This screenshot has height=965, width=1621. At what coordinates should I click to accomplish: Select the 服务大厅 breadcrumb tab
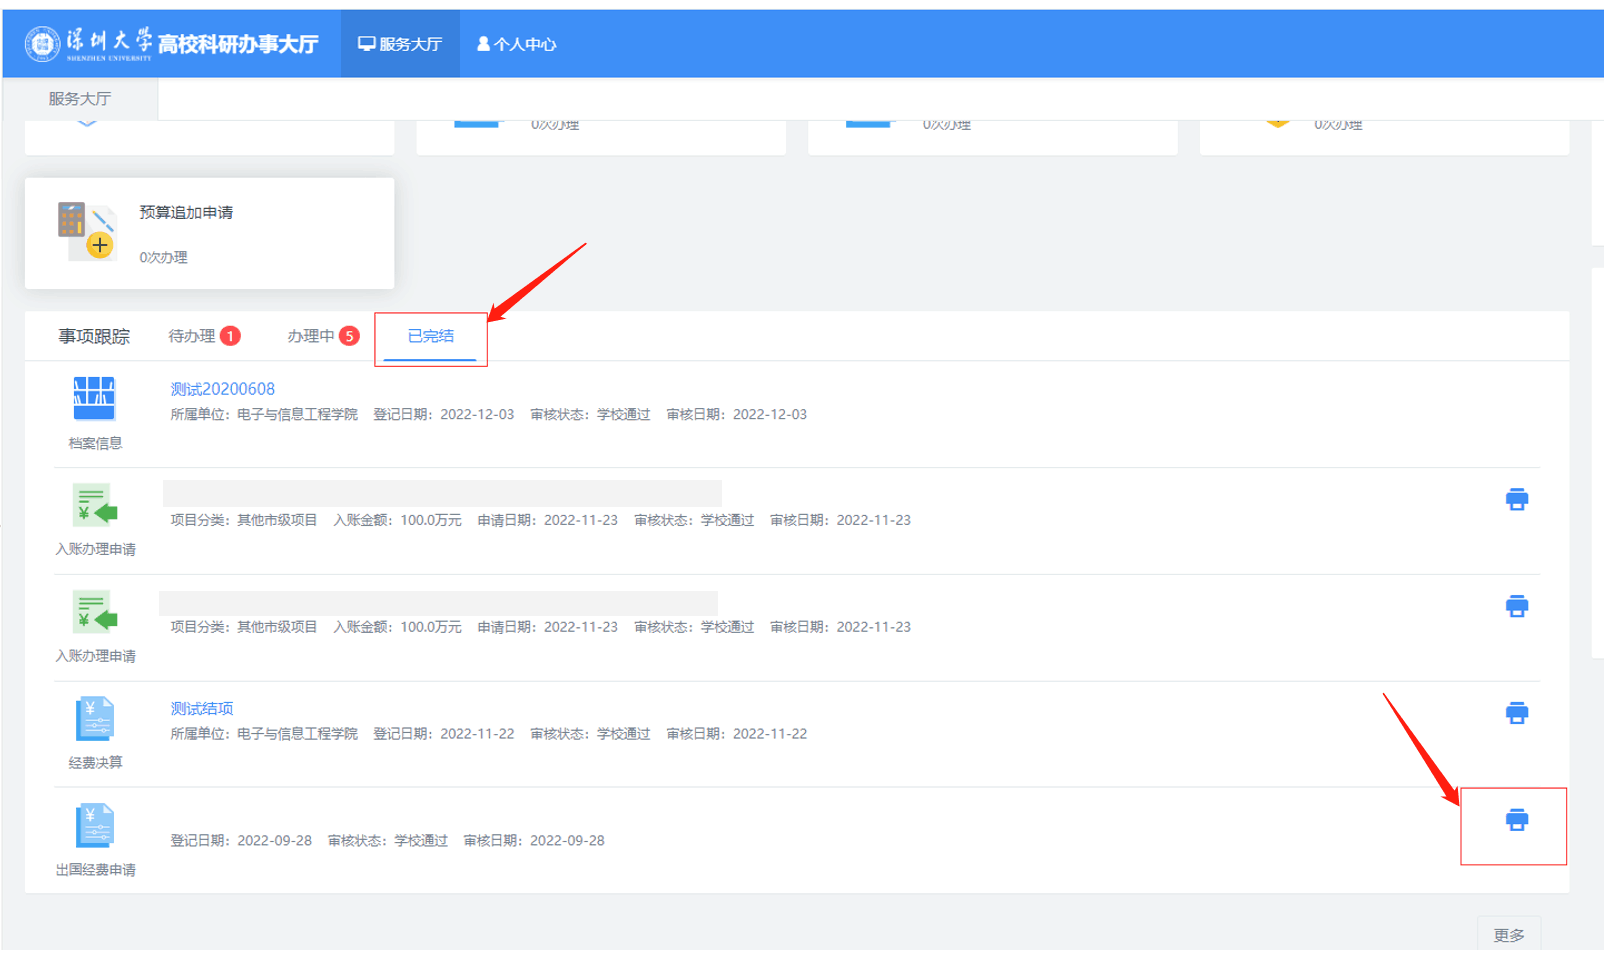80,99
